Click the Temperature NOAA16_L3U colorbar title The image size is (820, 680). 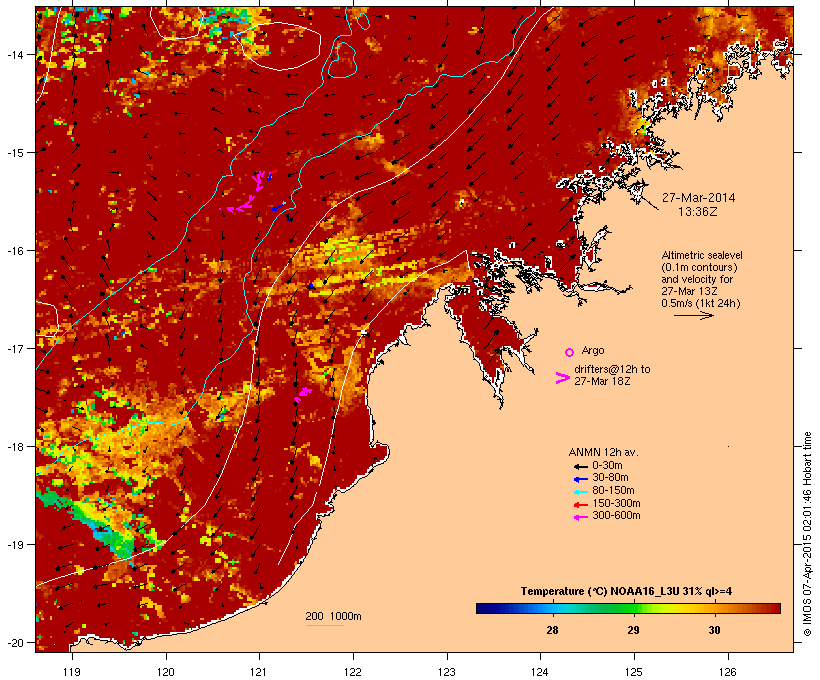(x=626, y=592)
